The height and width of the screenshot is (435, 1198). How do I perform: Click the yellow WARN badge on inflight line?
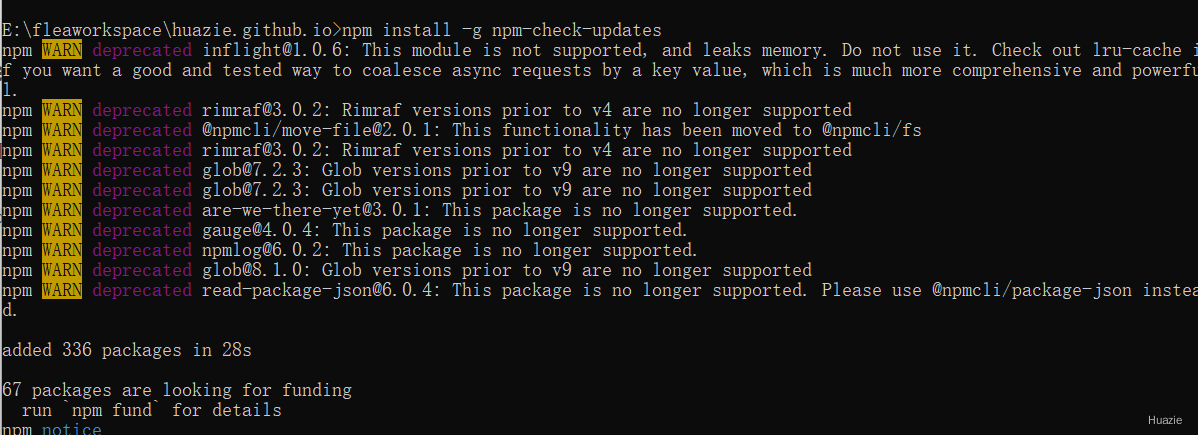pos(62,50)
